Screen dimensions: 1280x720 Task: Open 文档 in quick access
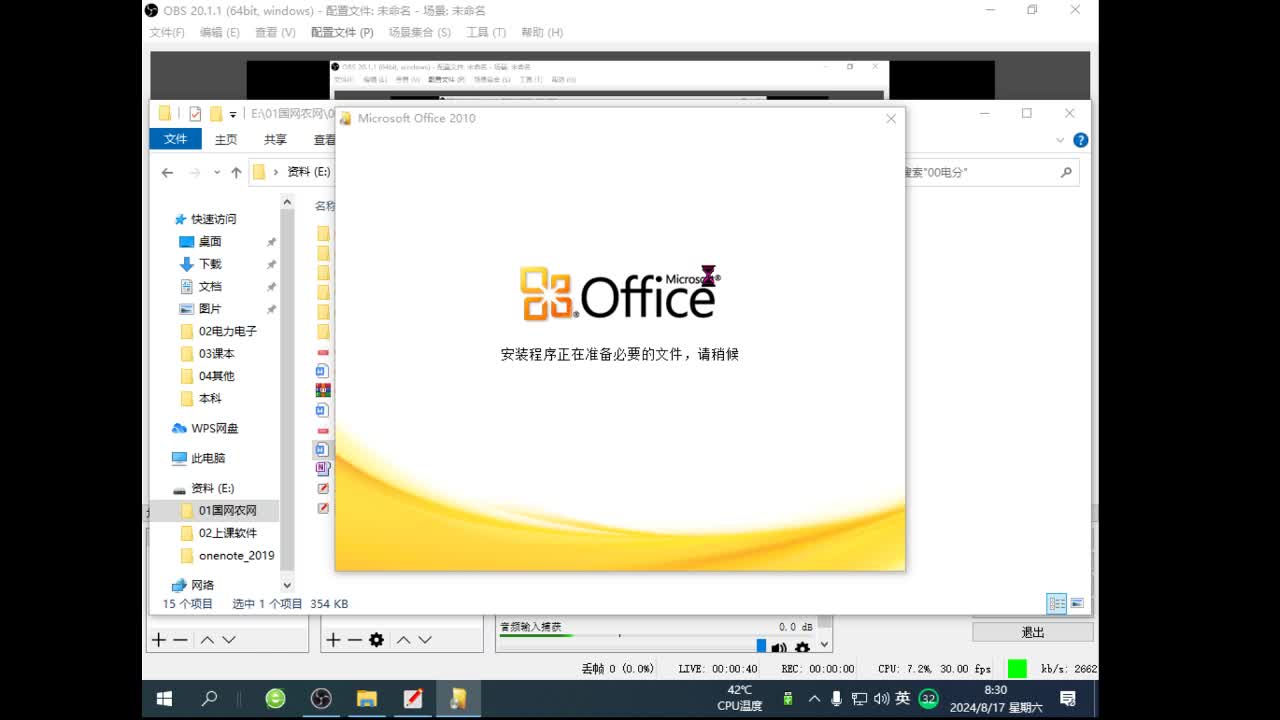point(210,286)
